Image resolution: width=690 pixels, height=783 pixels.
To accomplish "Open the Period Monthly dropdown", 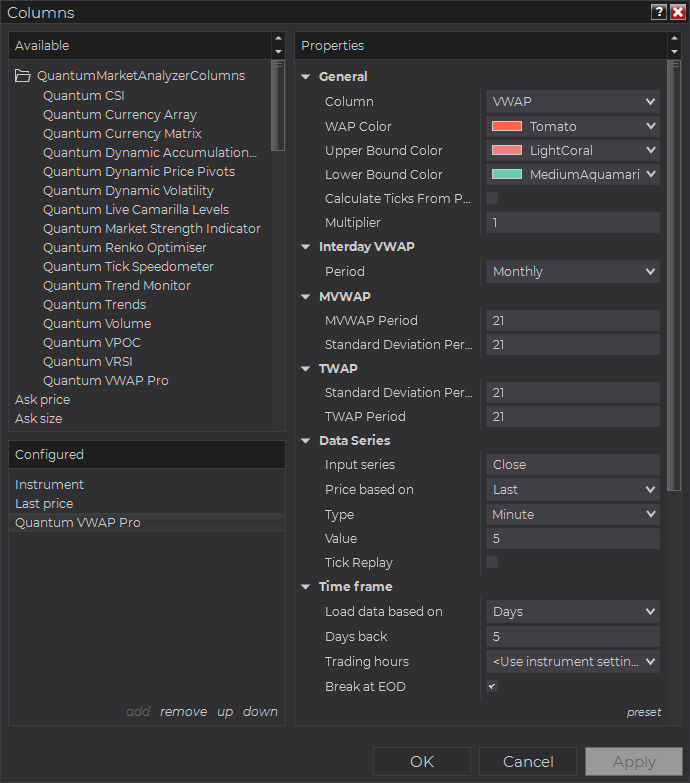I will click(x=573, y=272).
